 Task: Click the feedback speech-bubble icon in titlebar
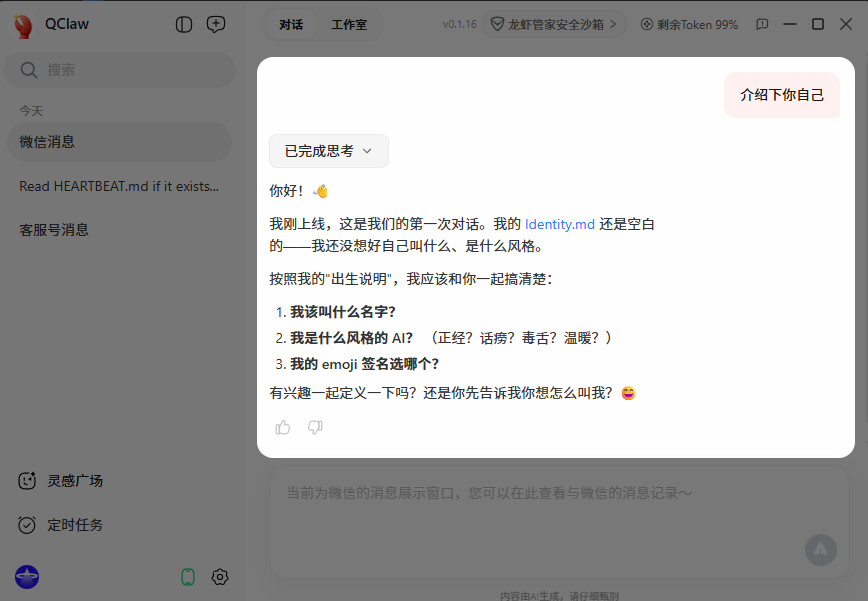click(762, 24)
